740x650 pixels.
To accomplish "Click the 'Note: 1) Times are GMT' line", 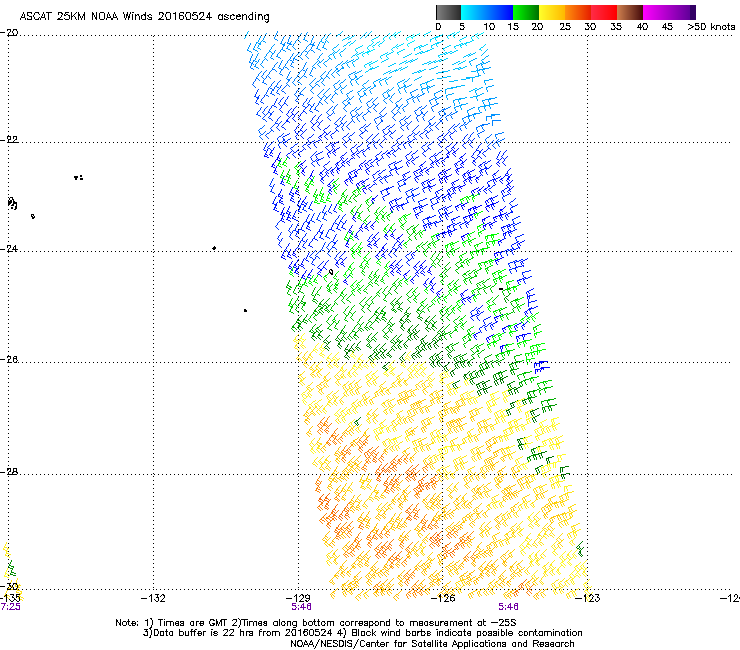I will pyautogui.click(x=316, y=623).
